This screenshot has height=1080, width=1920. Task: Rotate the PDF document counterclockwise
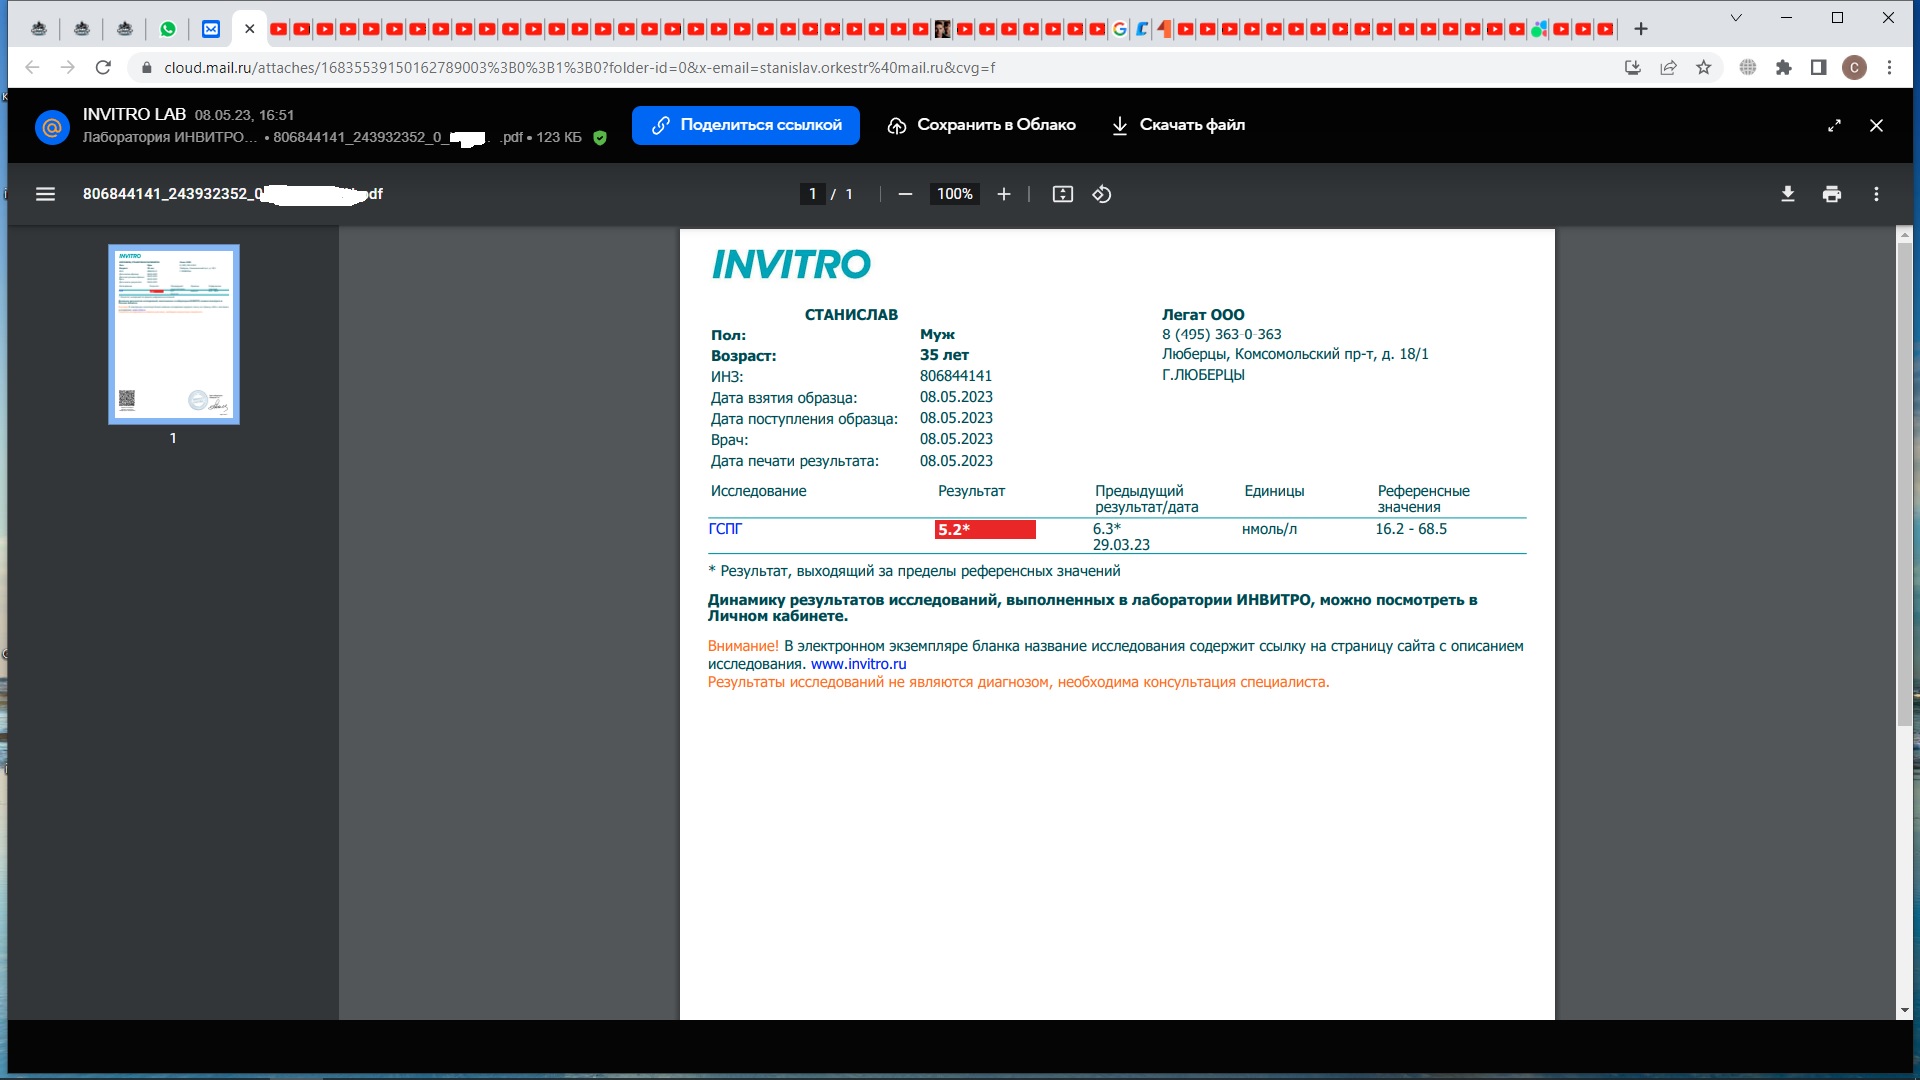pos(1102,194)
